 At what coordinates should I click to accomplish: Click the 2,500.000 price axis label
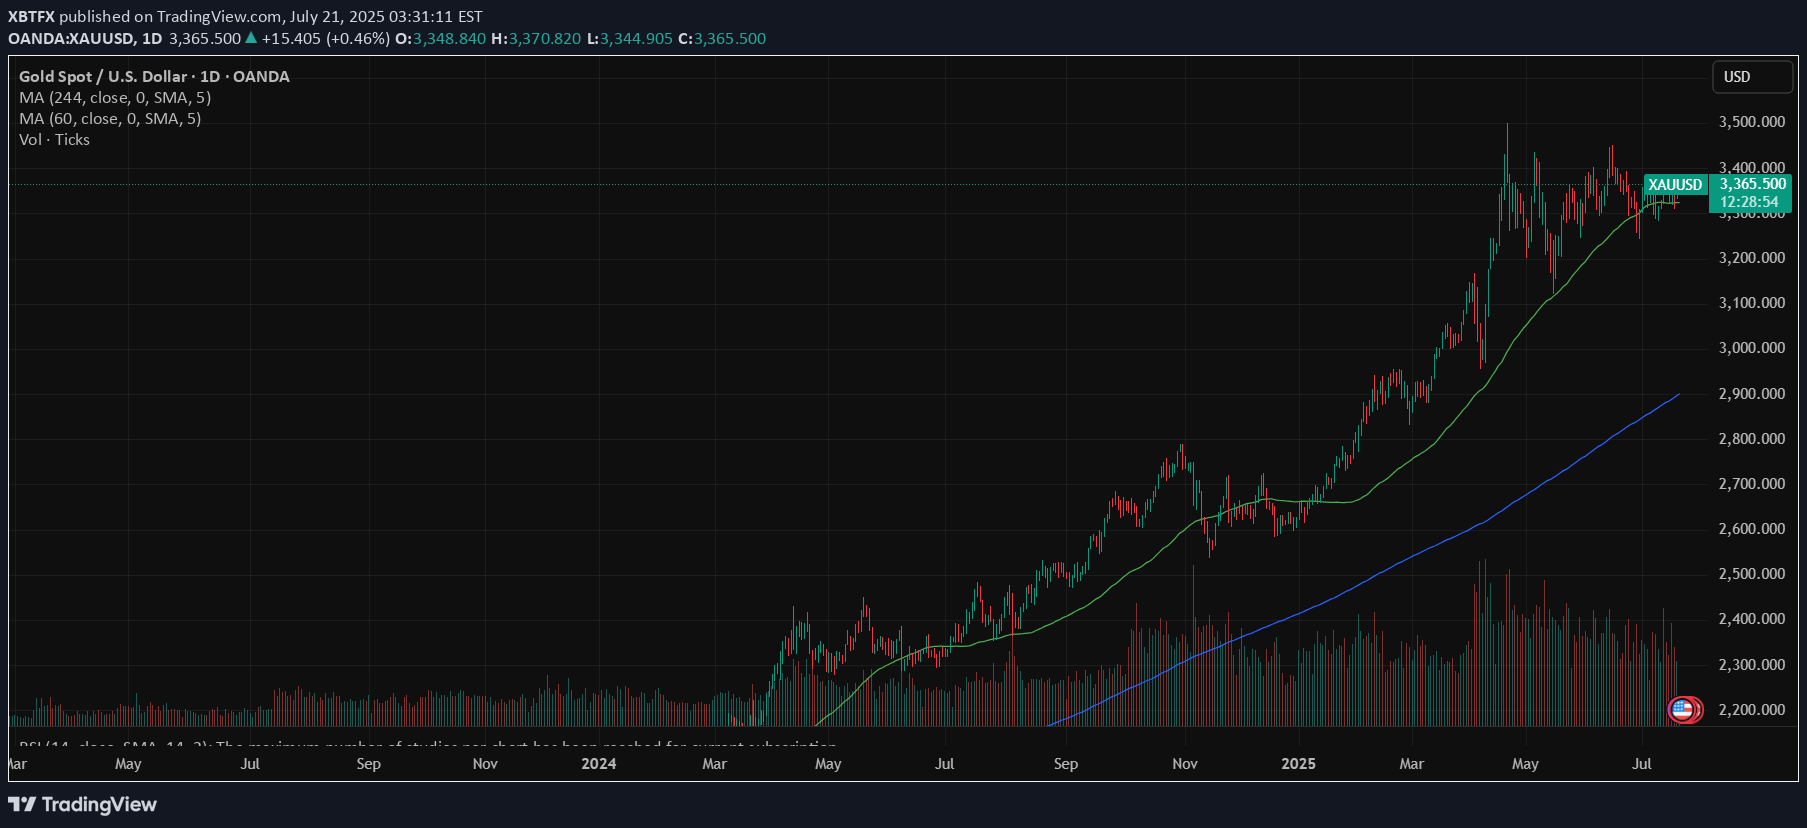pyautogui.click(x=1752, y=574)
